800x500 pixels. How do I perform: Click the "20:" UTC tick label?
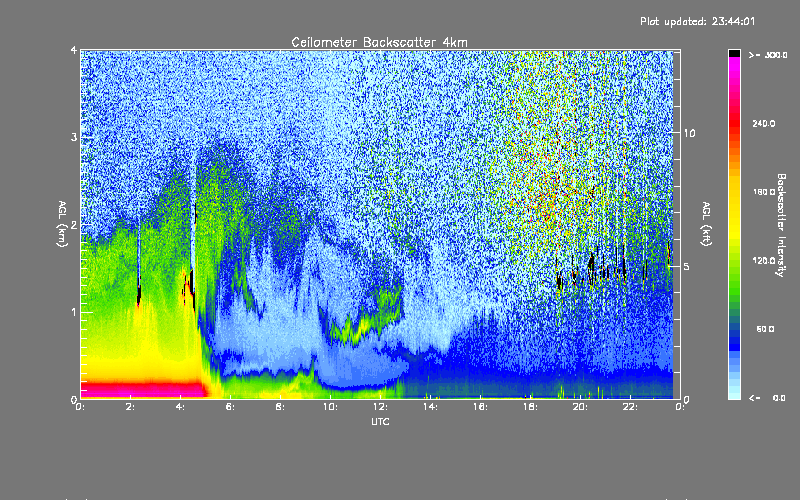tap(580, 407)
